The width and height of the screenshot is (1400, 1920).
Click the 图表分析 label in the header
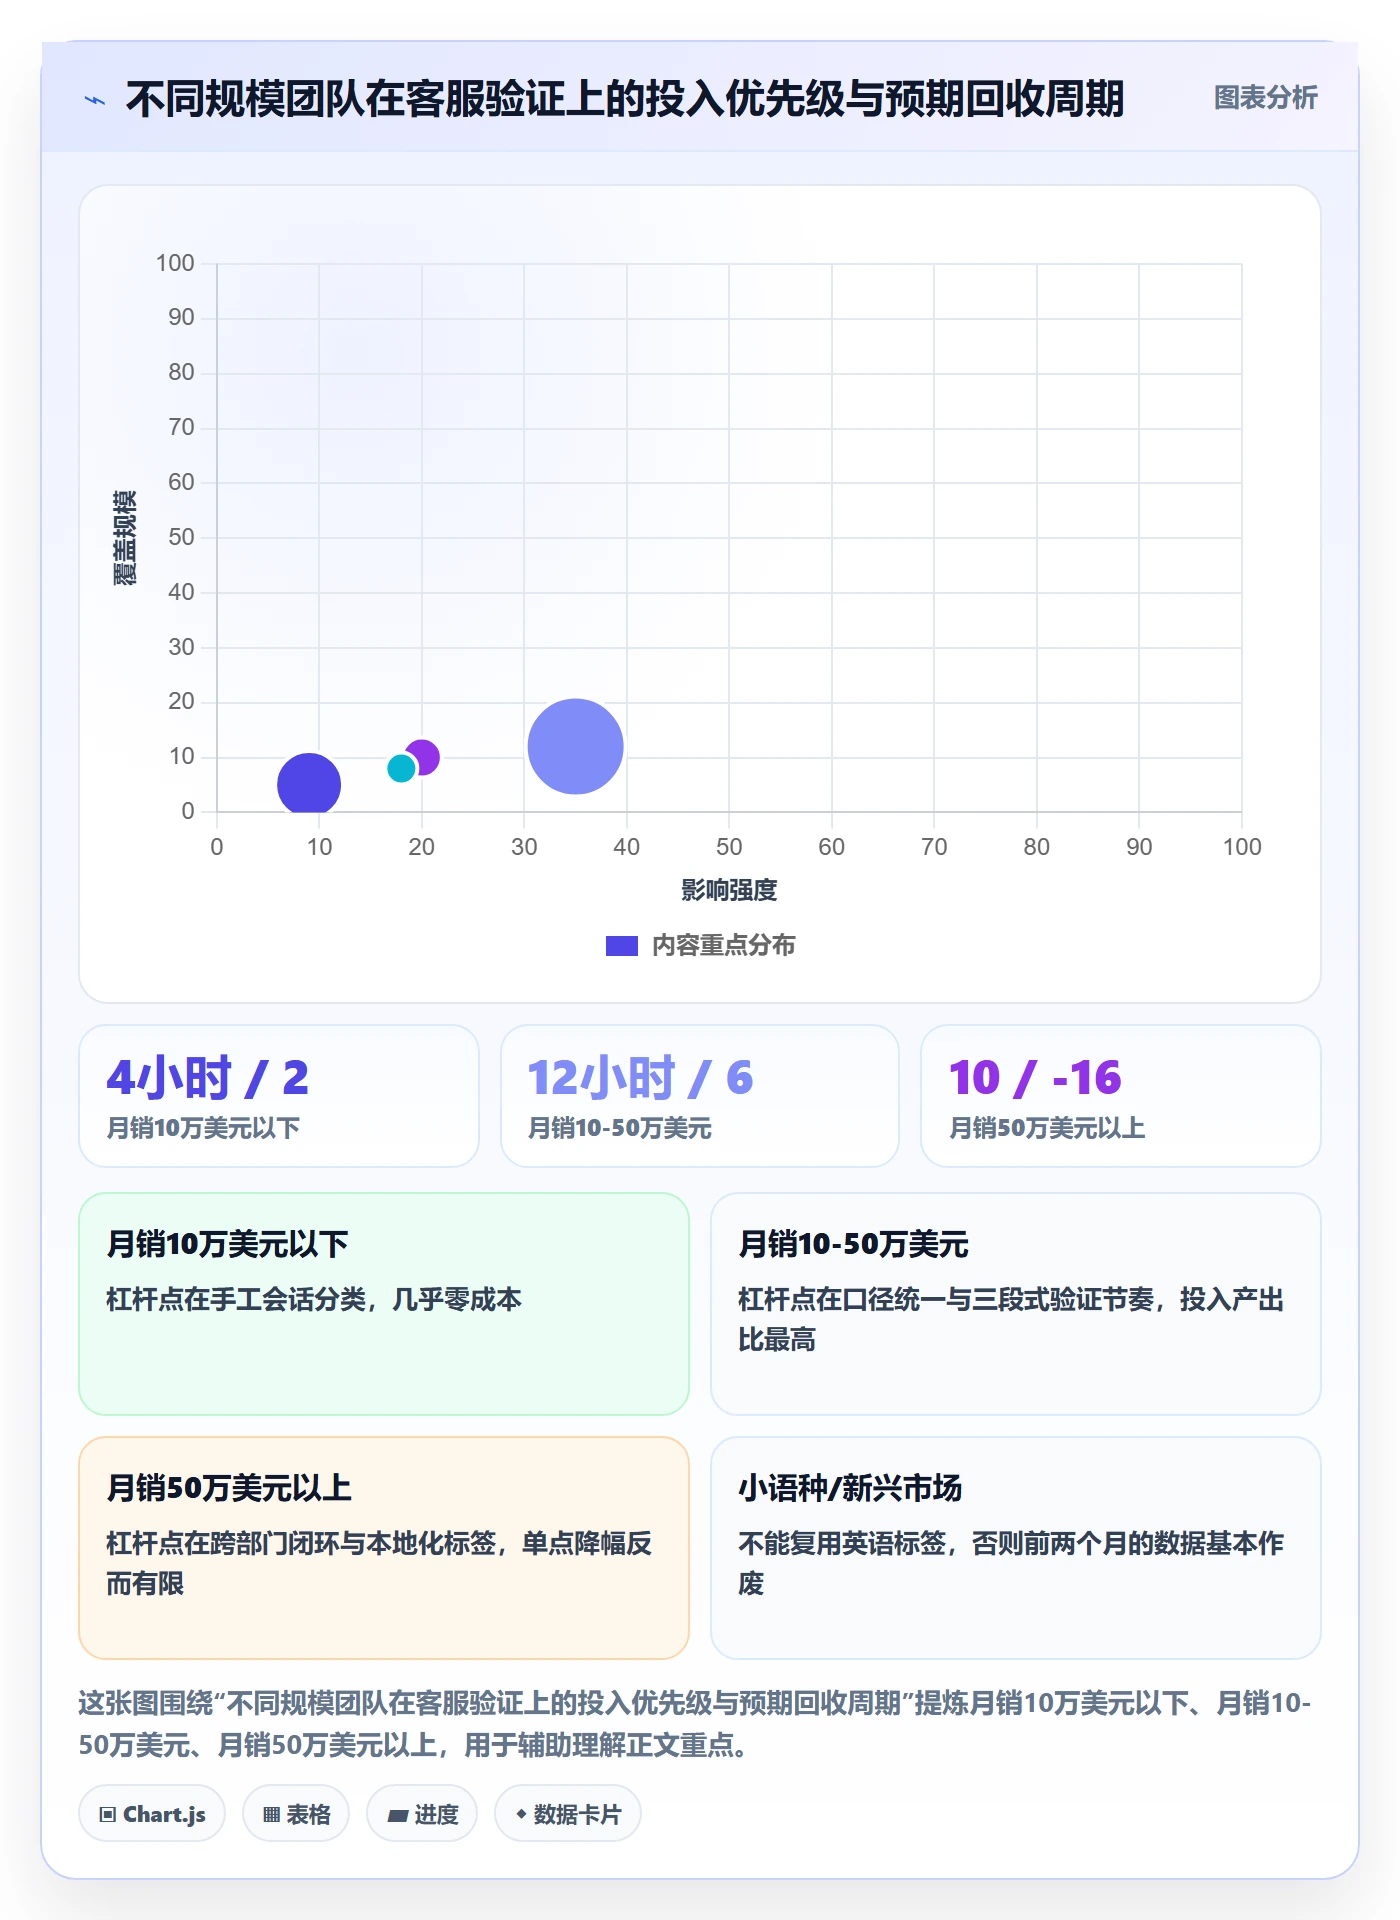(1265, 97)
